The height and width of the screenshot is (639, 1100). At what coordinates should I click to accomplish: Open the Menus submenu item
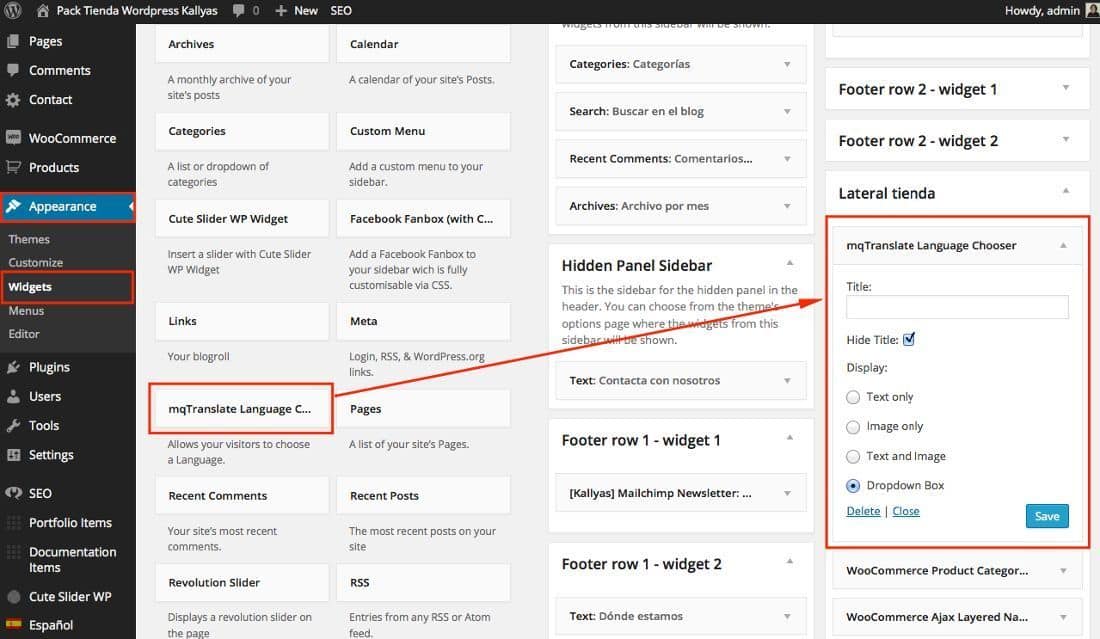[26, 311]
